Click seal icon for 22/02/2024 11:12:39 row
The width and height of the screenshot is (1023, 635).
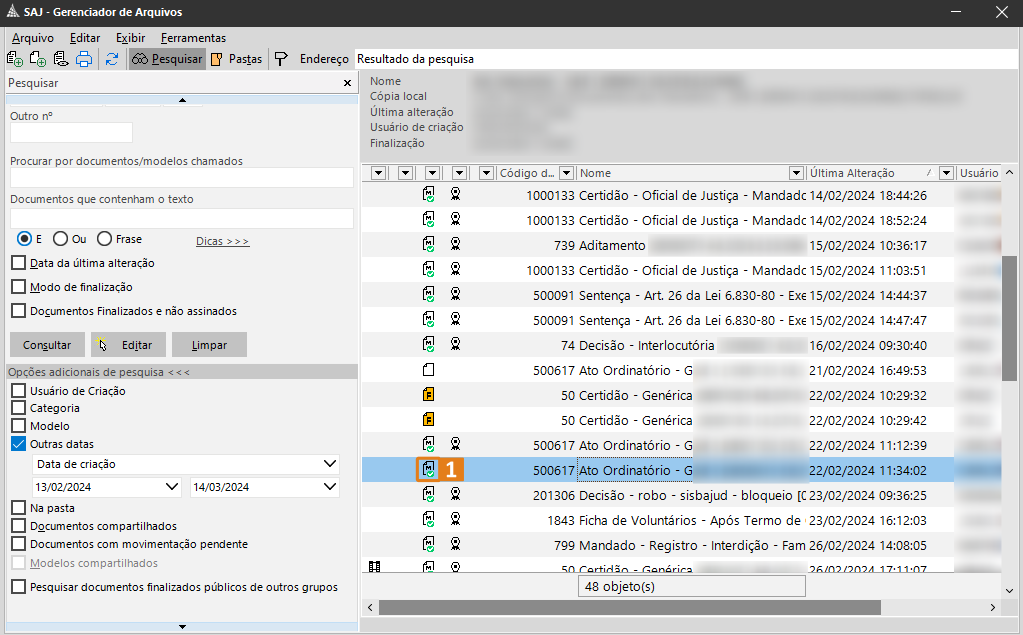[455, 445]
